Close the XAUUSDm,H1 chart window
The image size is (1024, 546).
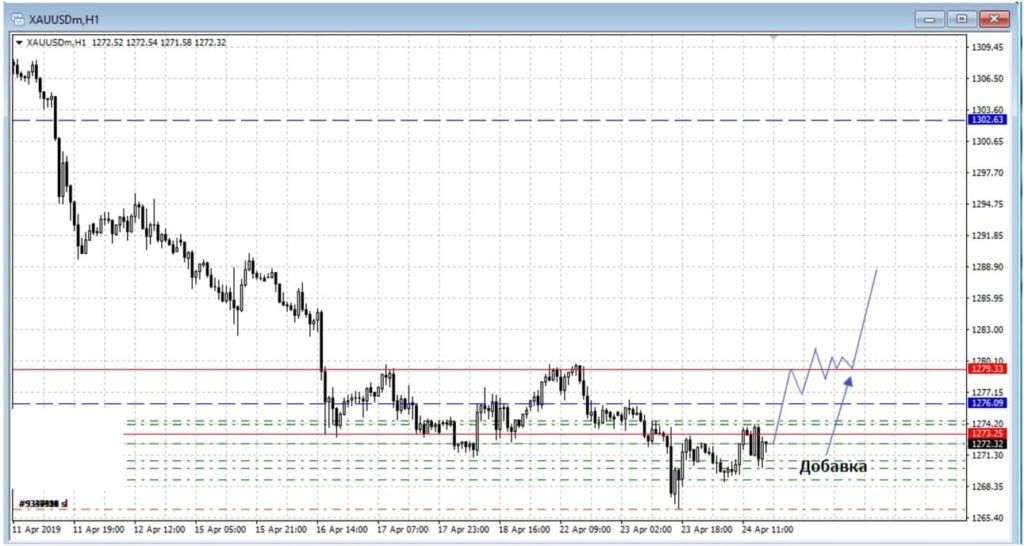coord(994,18)
